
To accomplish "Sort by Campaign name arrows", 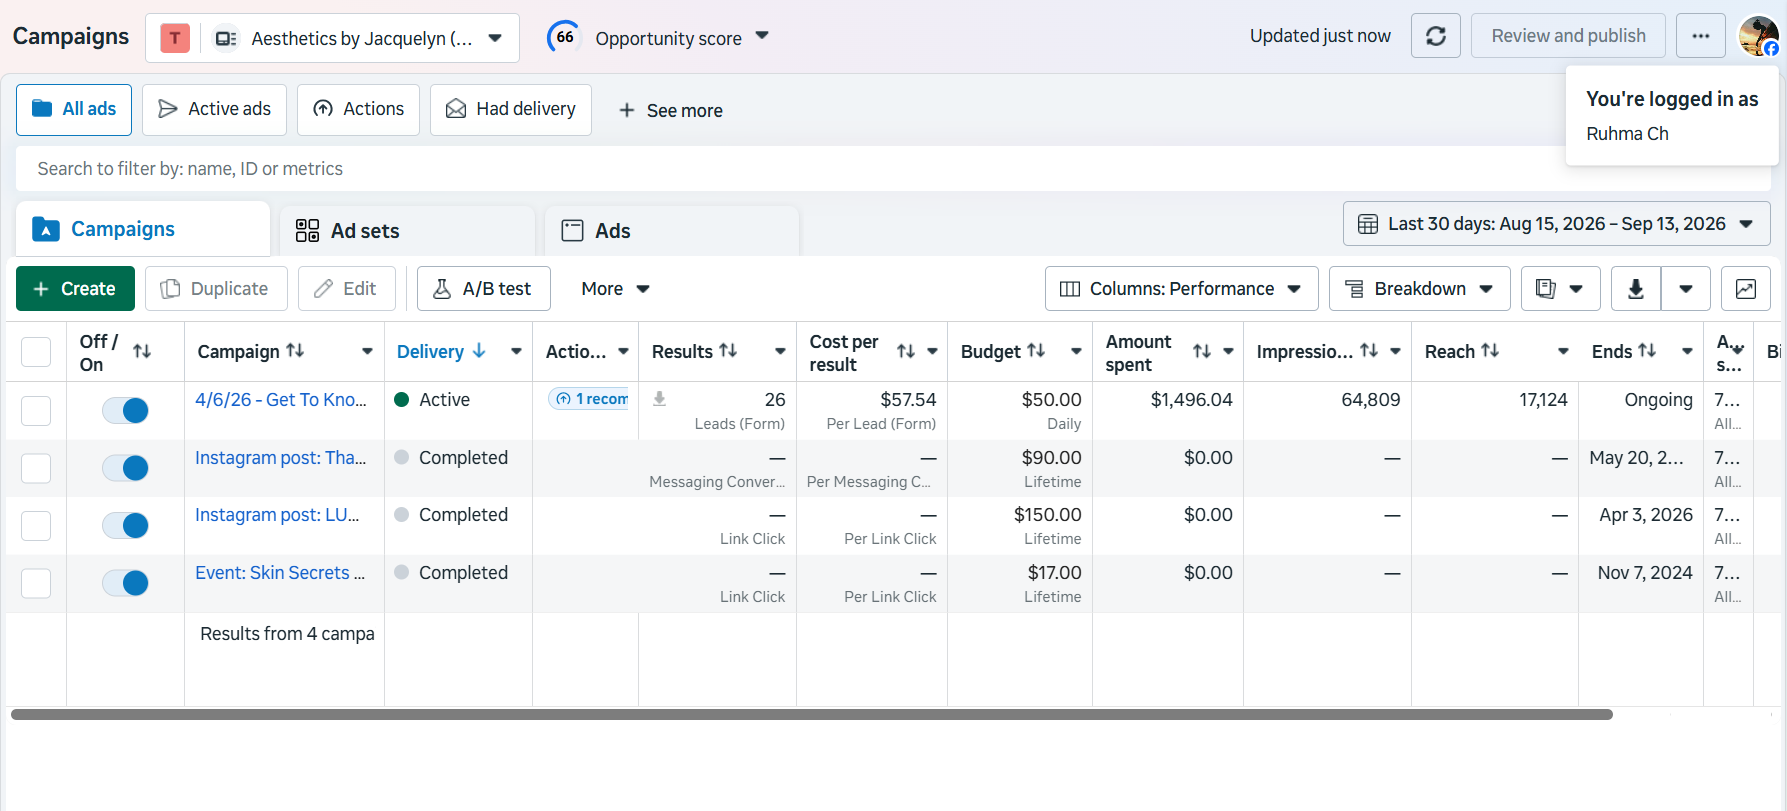I will coord(295,351).
